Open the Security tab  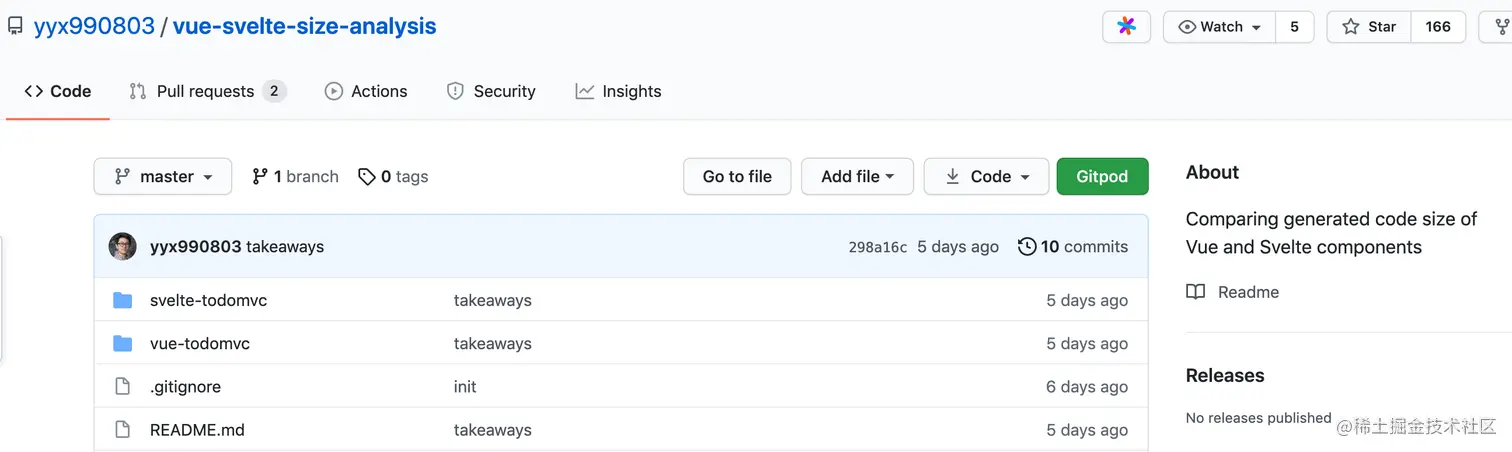click(x=491, y=91)
